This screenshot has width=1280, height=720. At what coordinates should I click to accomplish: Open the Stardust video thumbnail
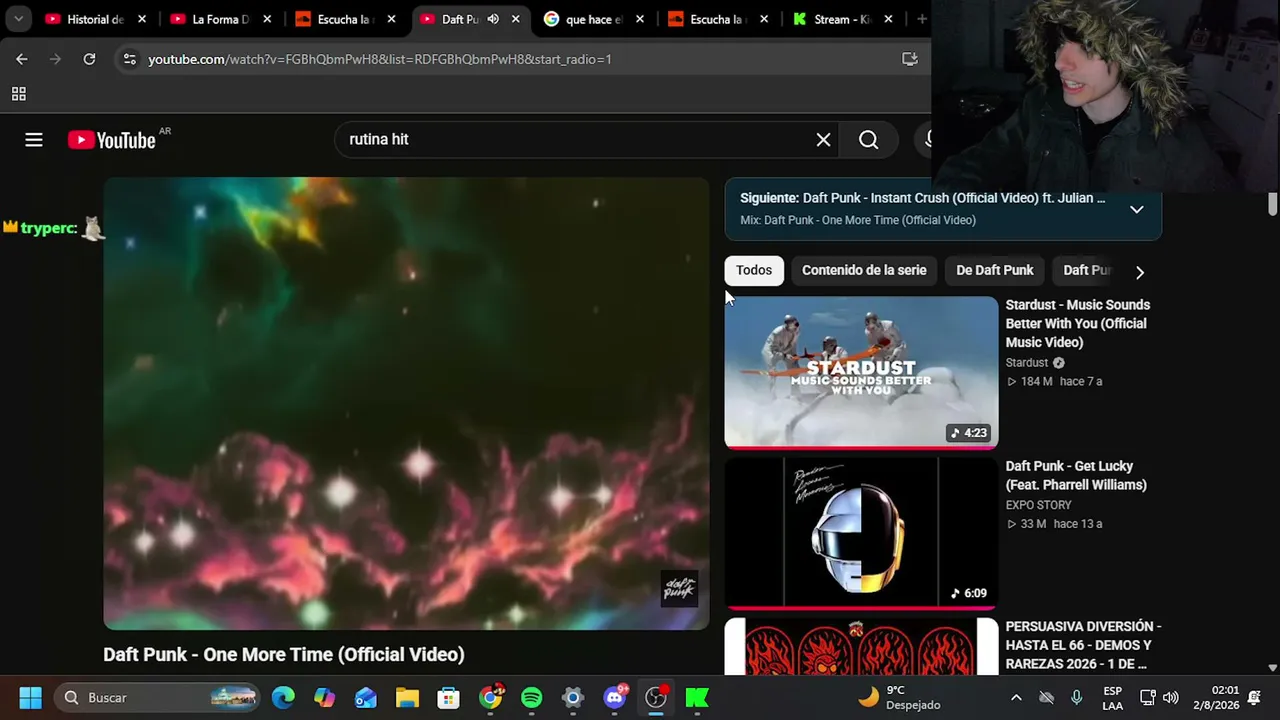pyautogui.click(x=861, y=372)
